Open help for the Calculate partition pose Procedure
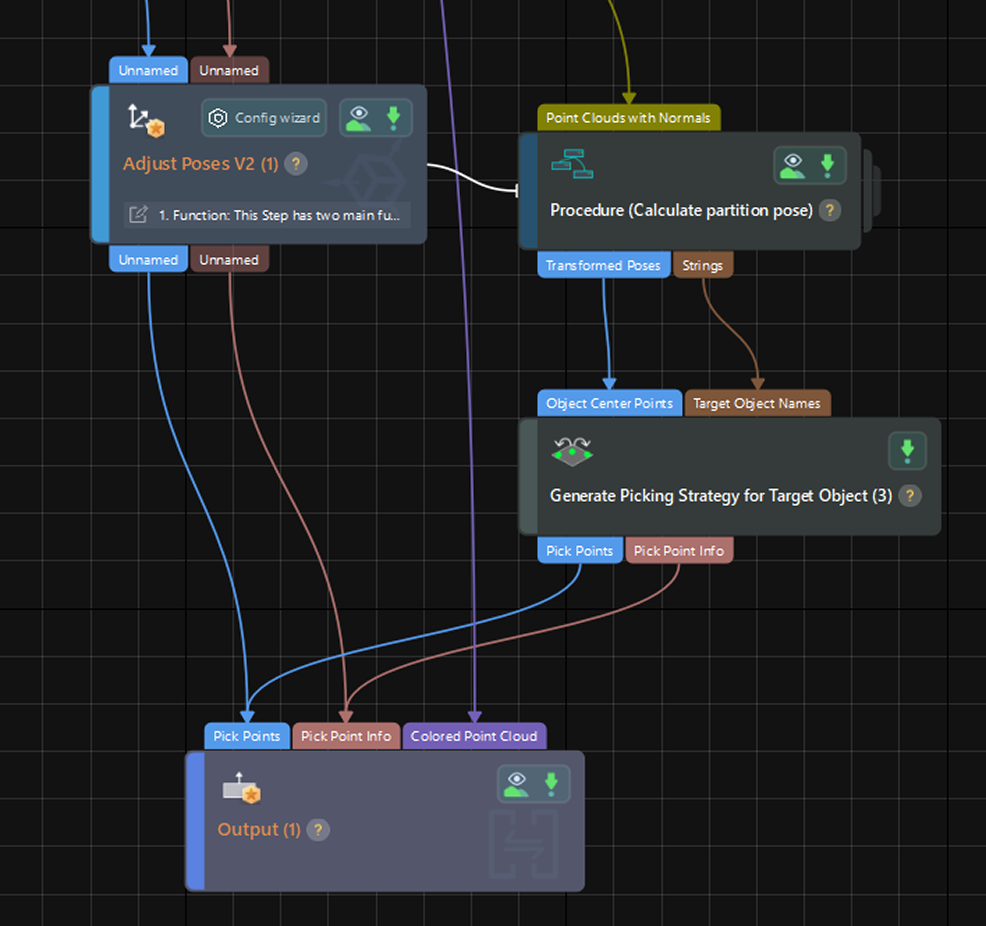986x926 pixels. (x=830, y=211)
